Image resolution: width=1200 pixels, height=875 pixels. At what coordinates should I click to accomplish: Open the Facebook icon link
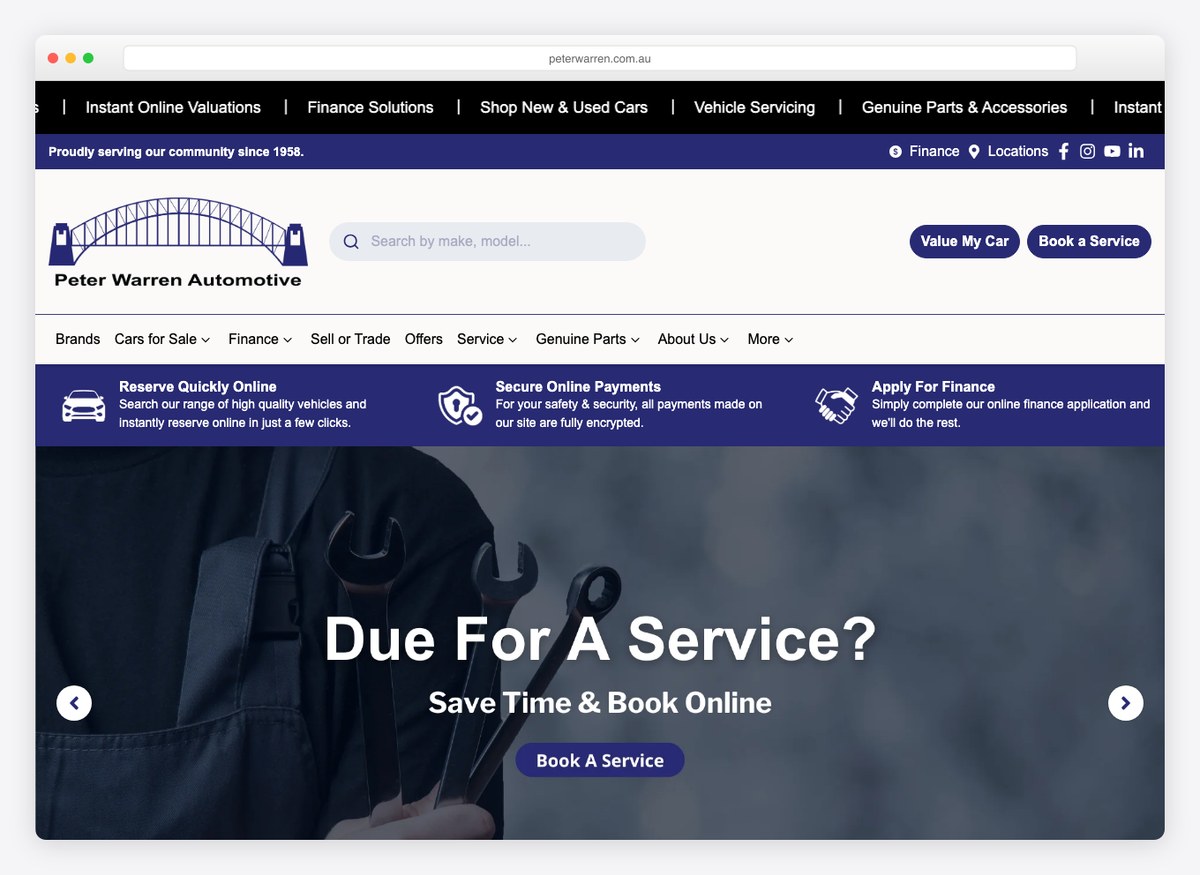tap(1063, 151)
